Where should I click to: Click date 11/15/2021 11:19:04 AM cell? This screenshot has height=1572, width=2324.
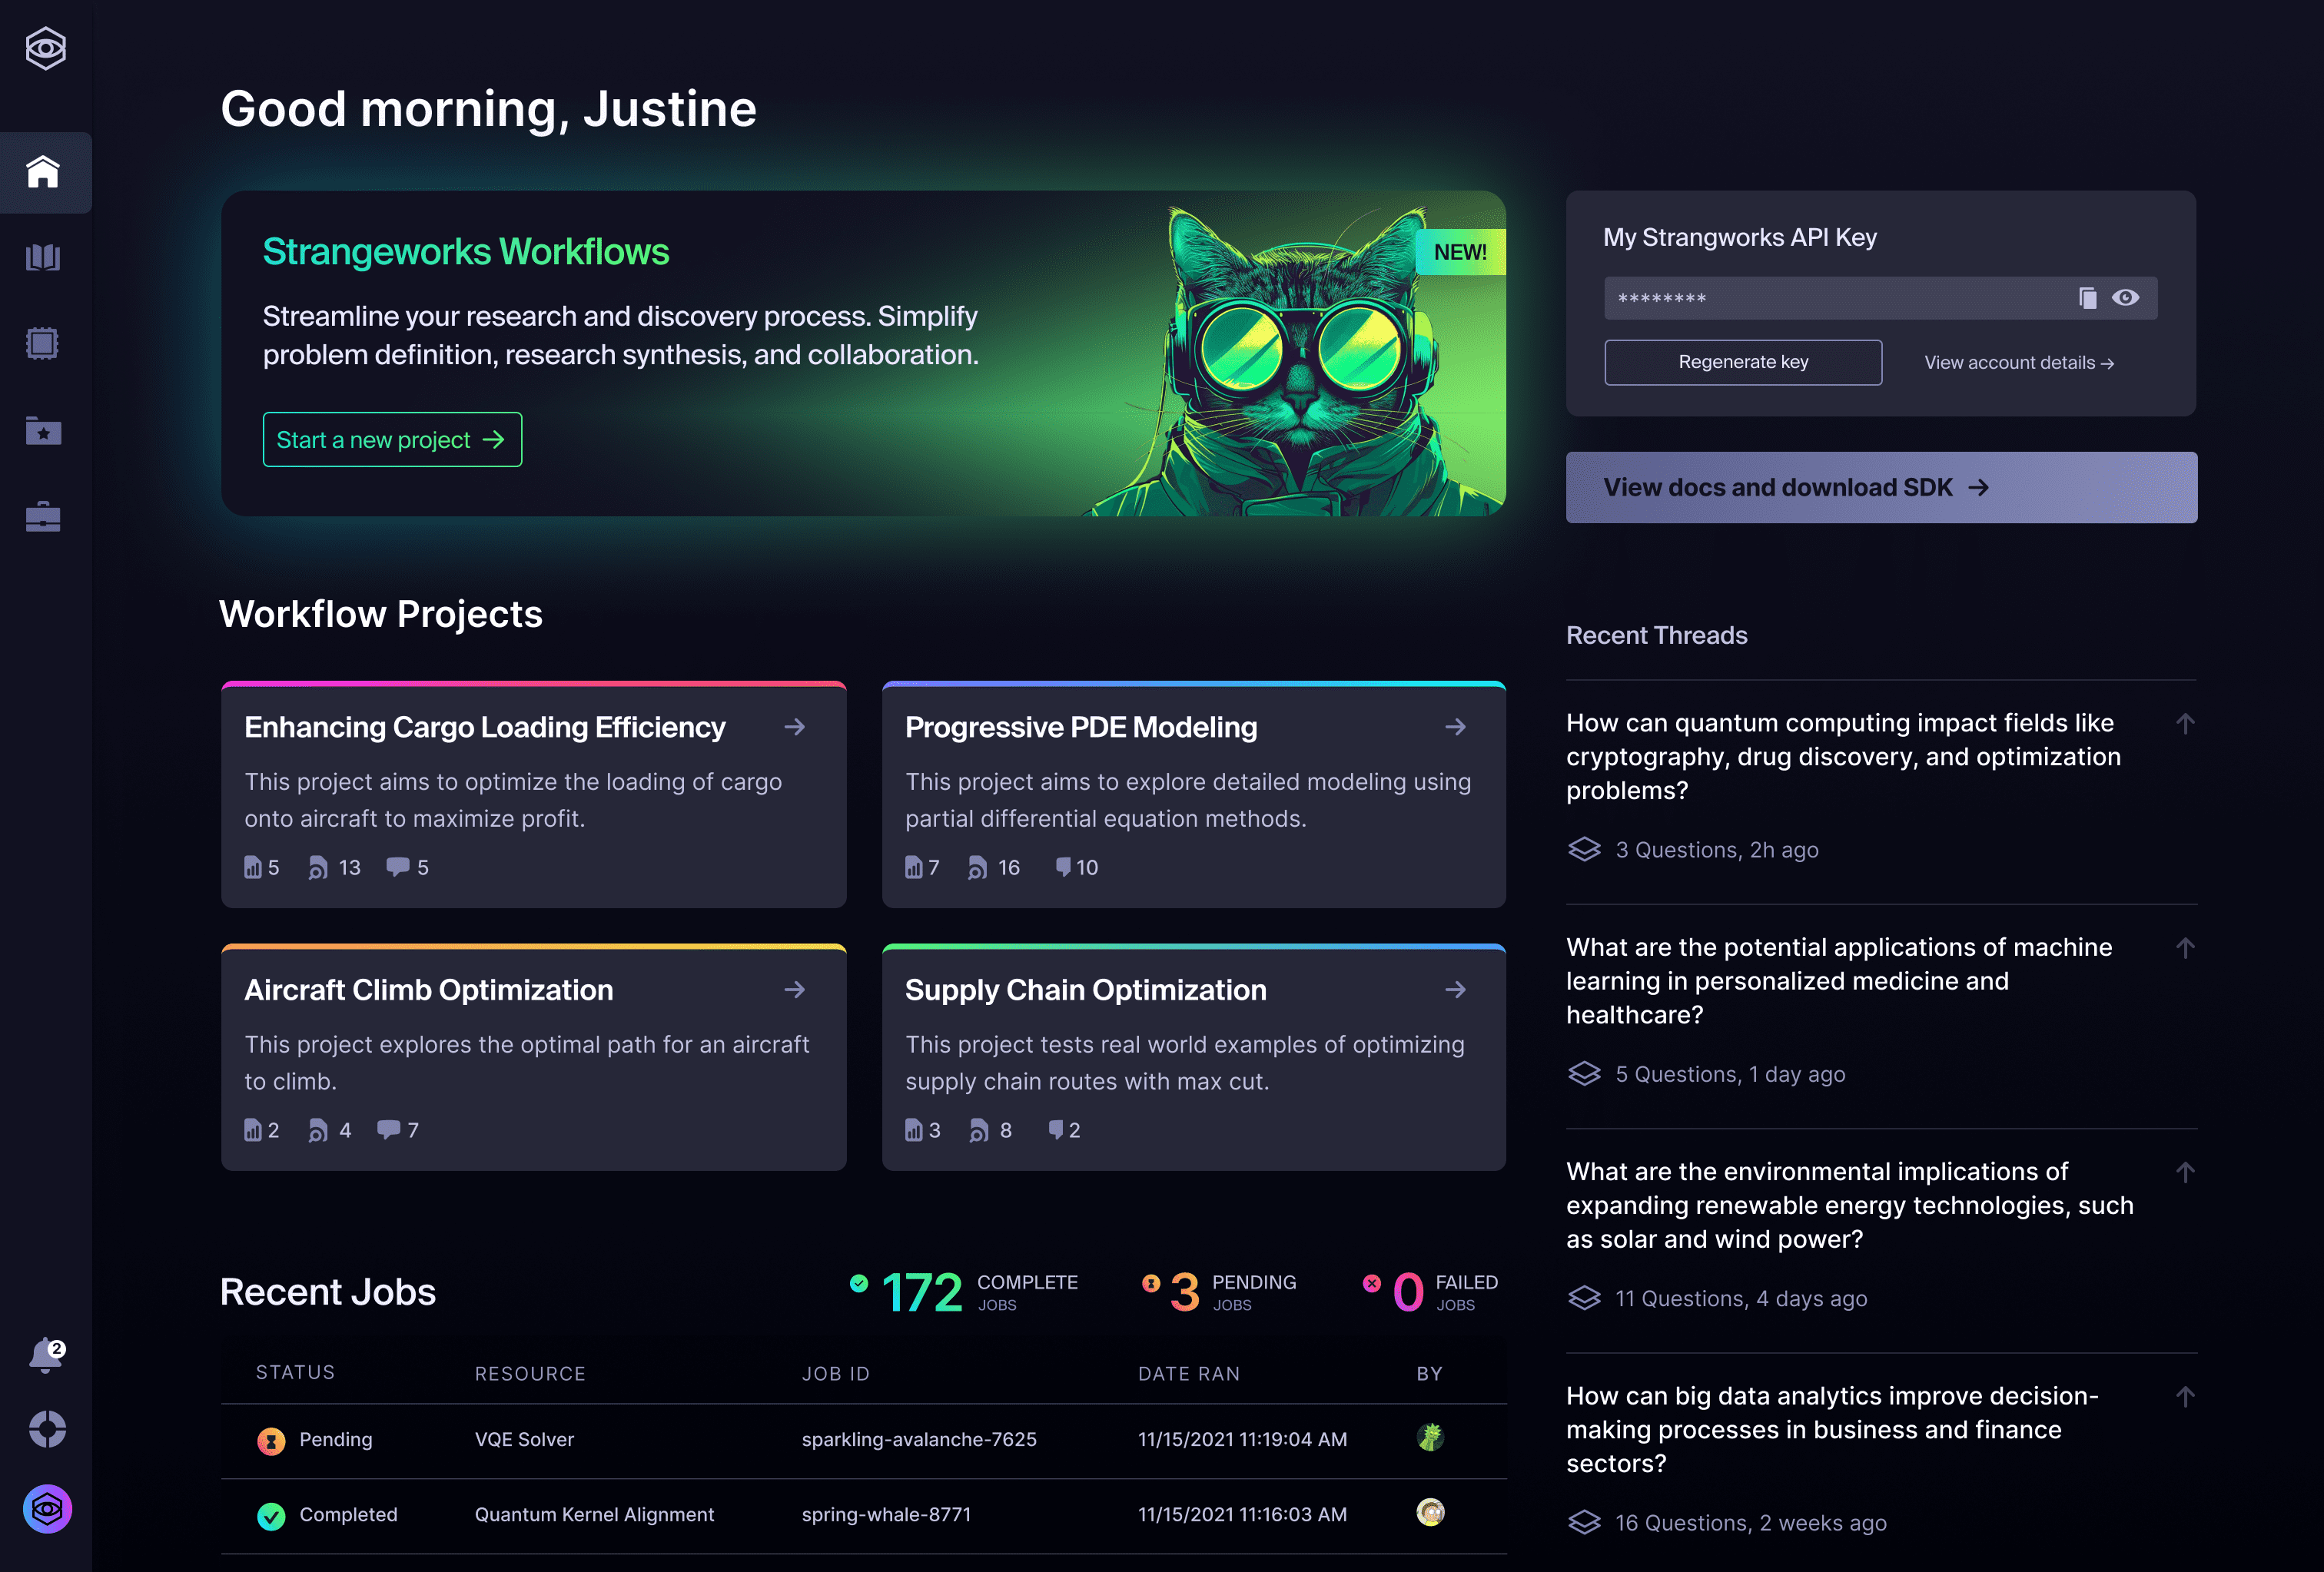pyautogui.click(x=1242, y=1440)
